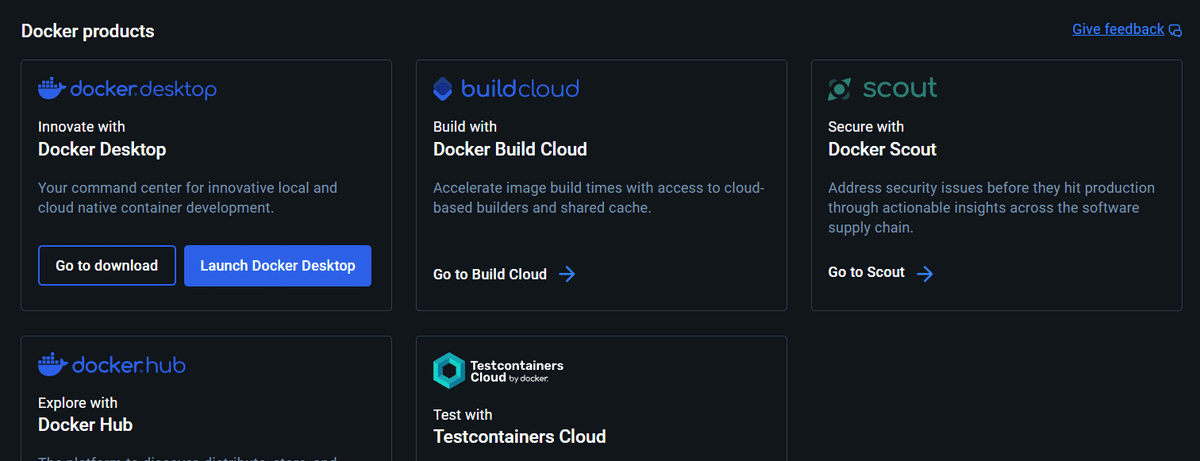This screenshot has width=1200, height=461.
Task: Click the Docker Scout logo
Action: pyautogui.click(x=883, y=88)
